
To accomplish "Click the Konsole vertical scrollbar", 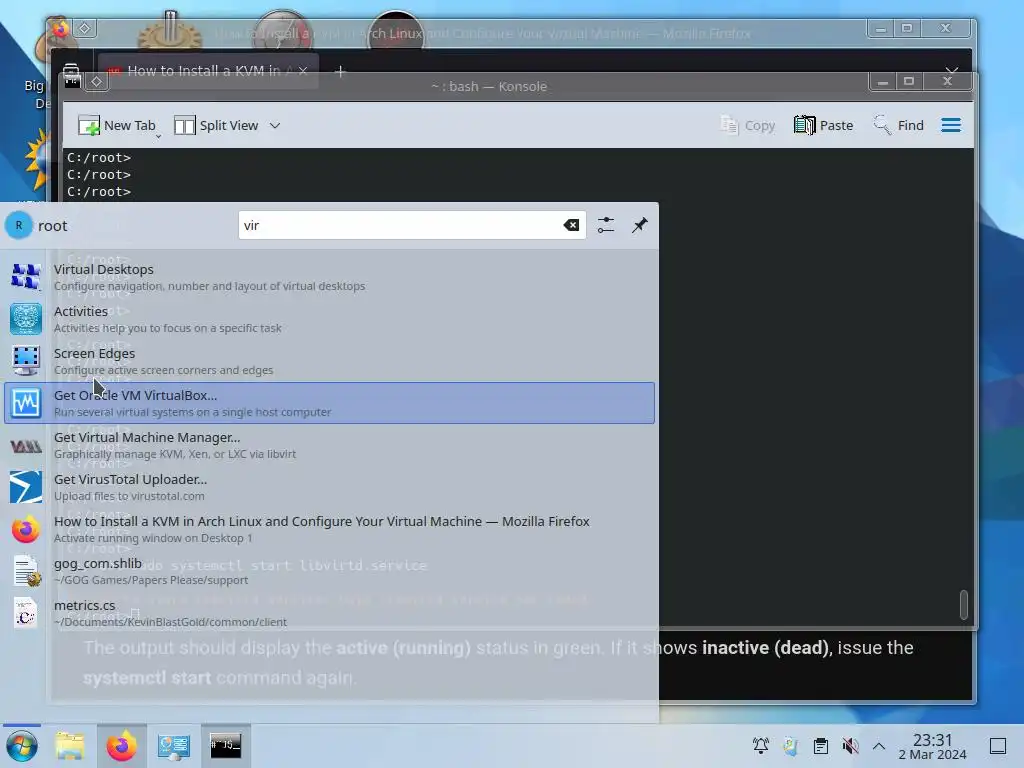I will click(x=964, y=605).
